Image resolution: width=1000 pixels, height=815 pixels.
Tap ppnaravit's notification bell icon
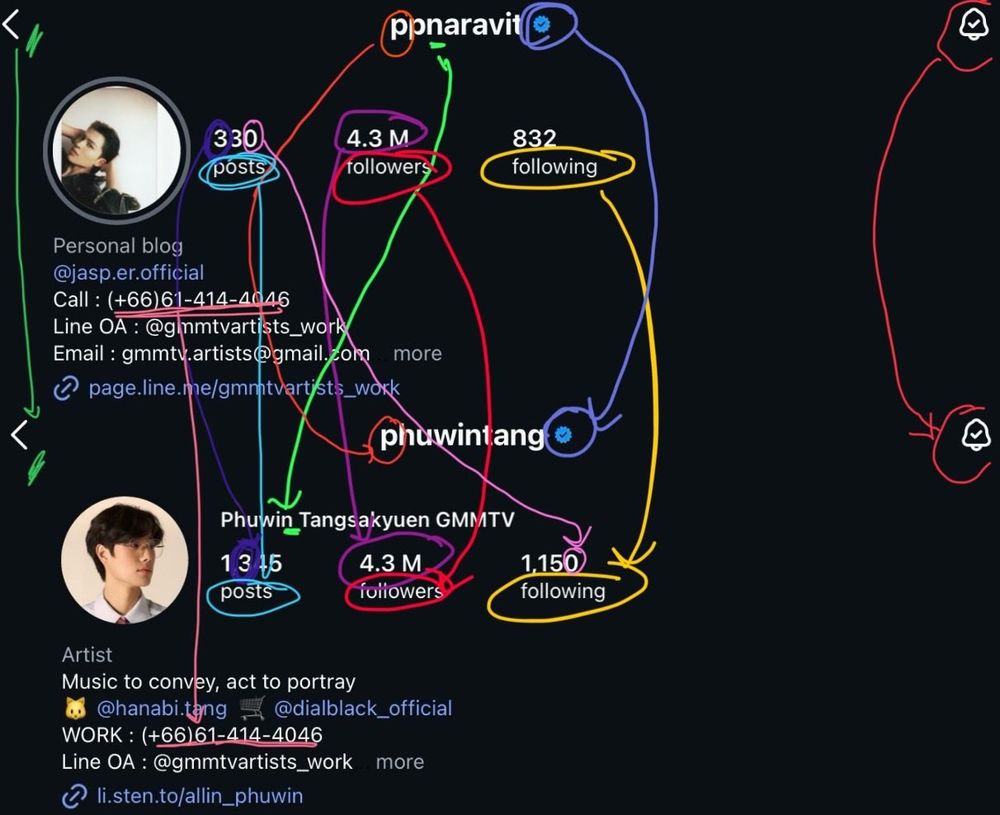click(x=974, y=24)
